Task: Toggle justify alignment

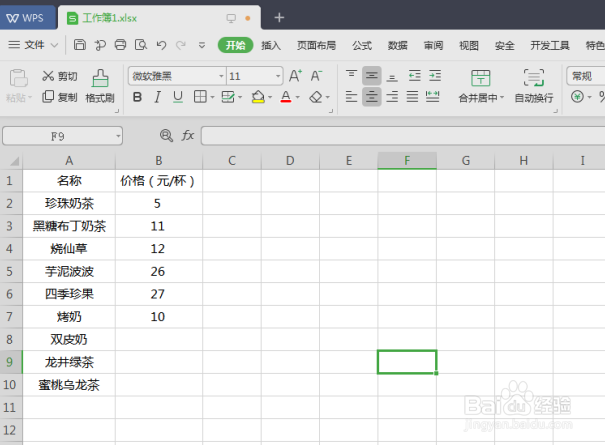Action: click(x=412, y=96)
